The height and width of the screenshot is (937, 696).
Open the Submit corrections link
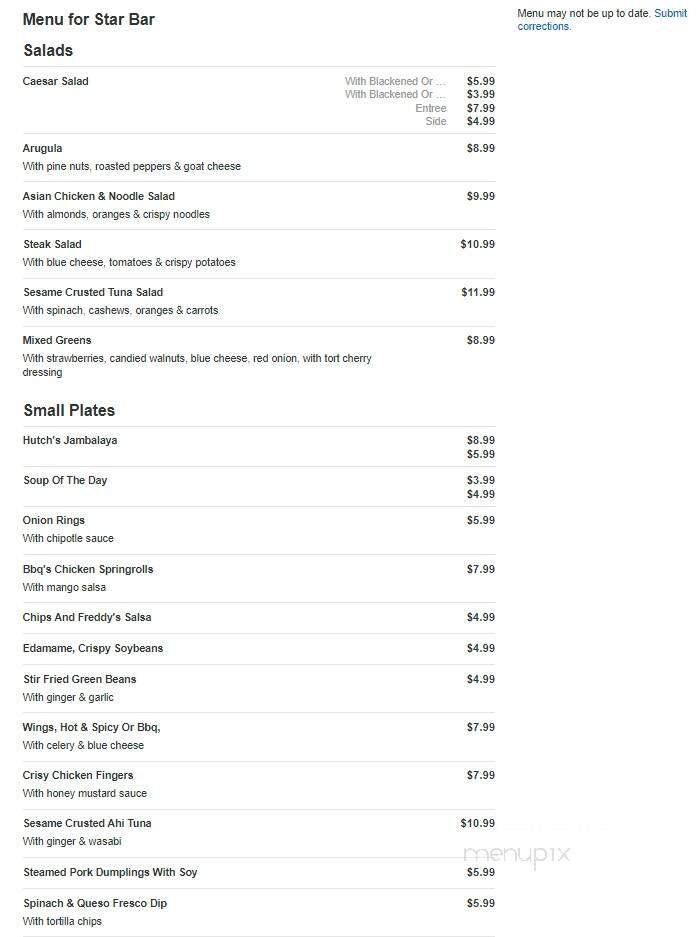pos(602,20)
